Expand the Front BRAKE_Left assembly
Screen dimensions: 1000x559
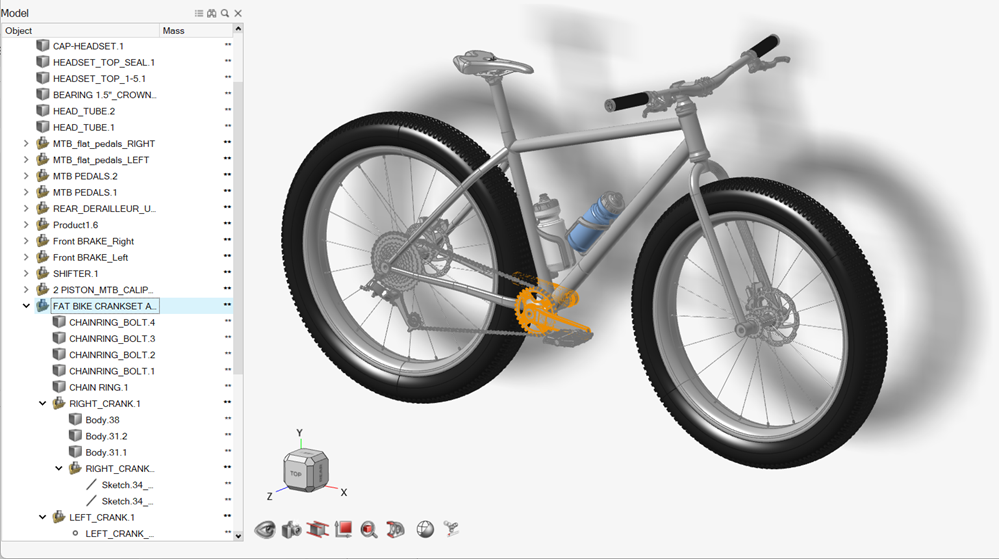[26, 257]
